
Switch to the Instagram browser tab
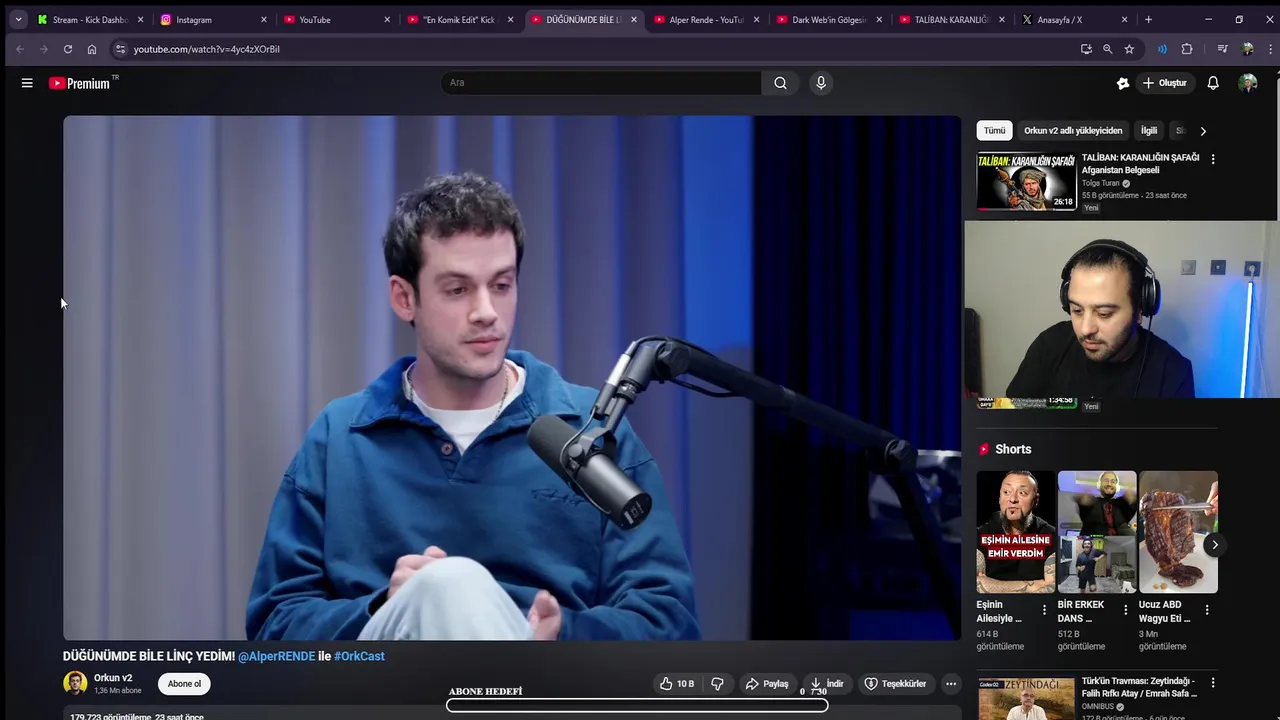[x=213, y=19]
